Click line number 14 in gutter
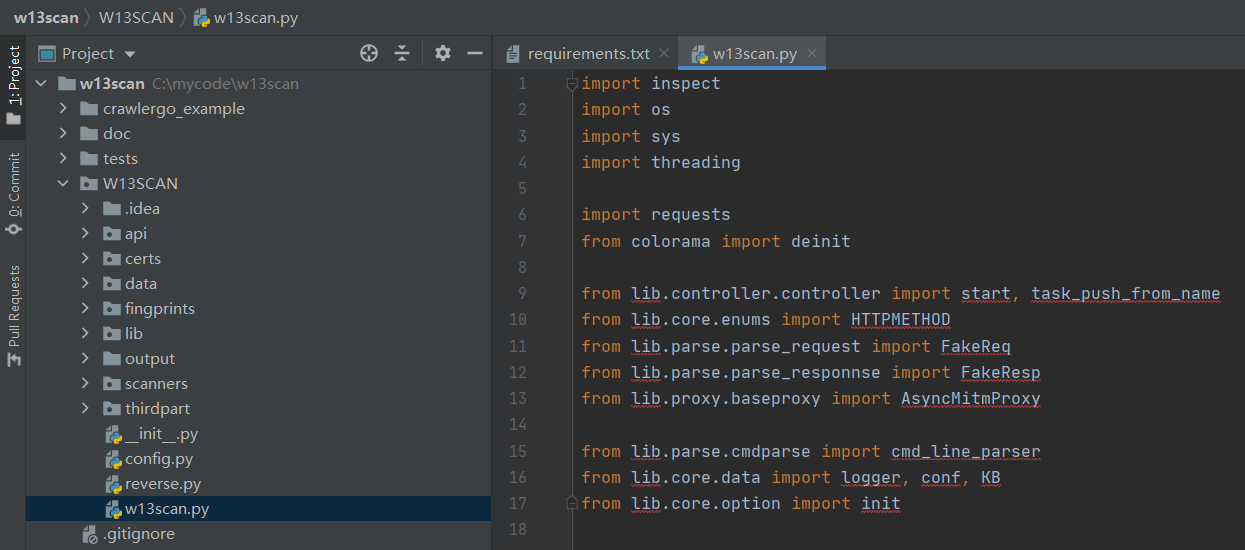 point(517,425)
